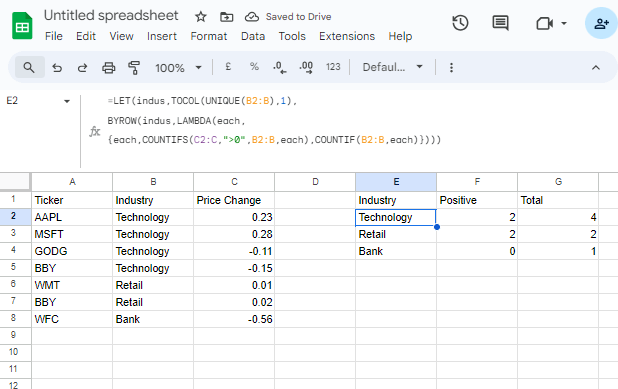This screenshot has width=618, height=389.
Task: Select the MSFT cell
Action: coord(72,234)
